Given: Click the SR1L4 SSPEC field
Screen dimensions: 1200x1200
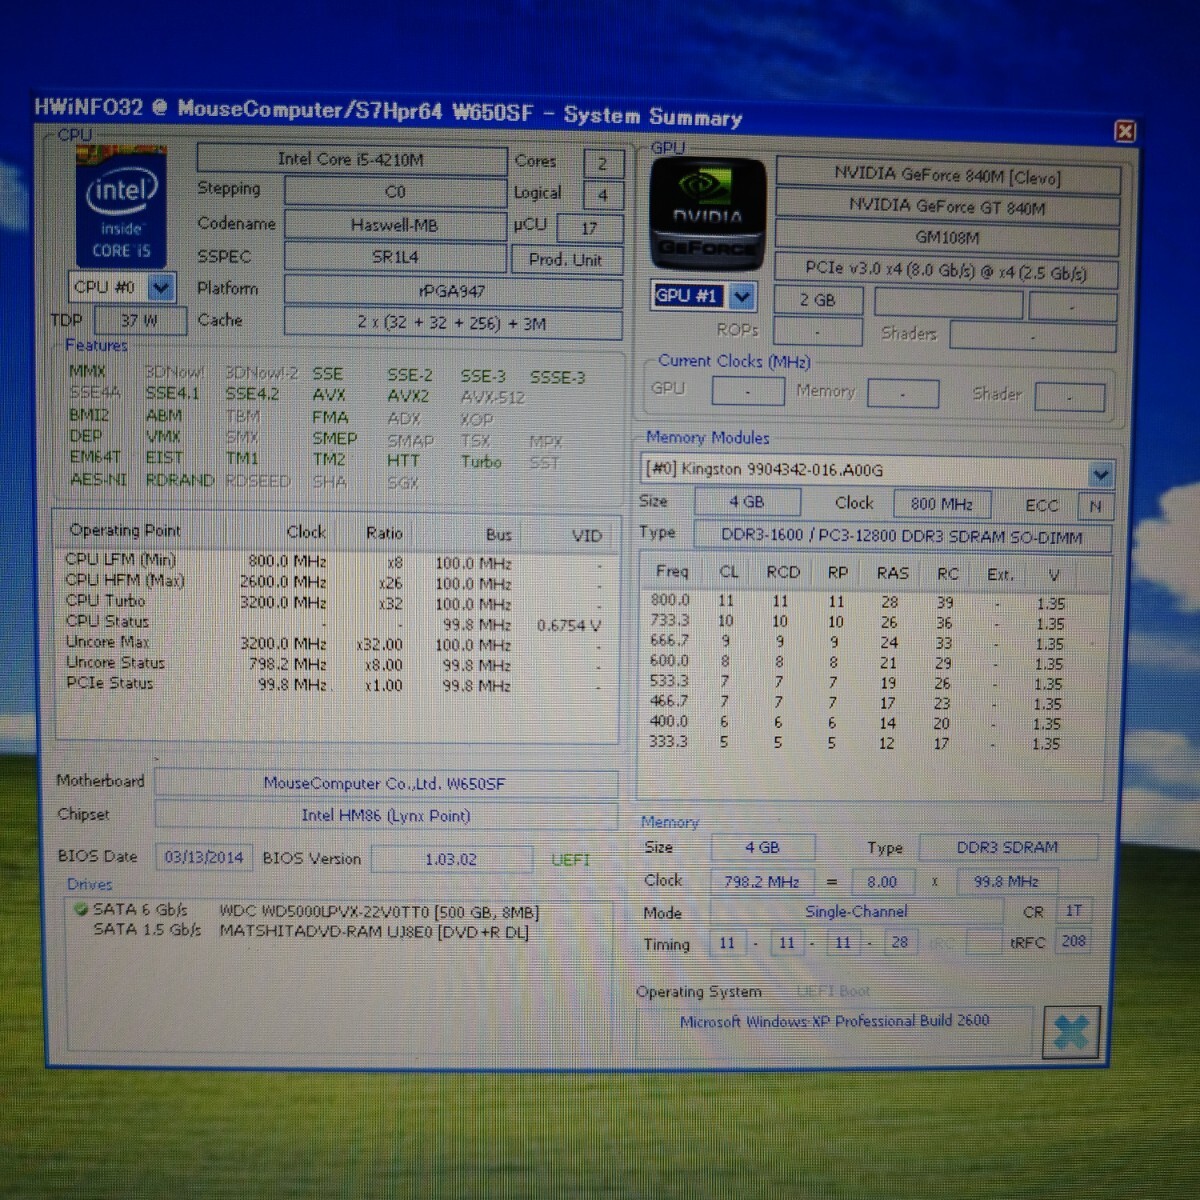Looking at the screenshot, I should coord(394,257).
